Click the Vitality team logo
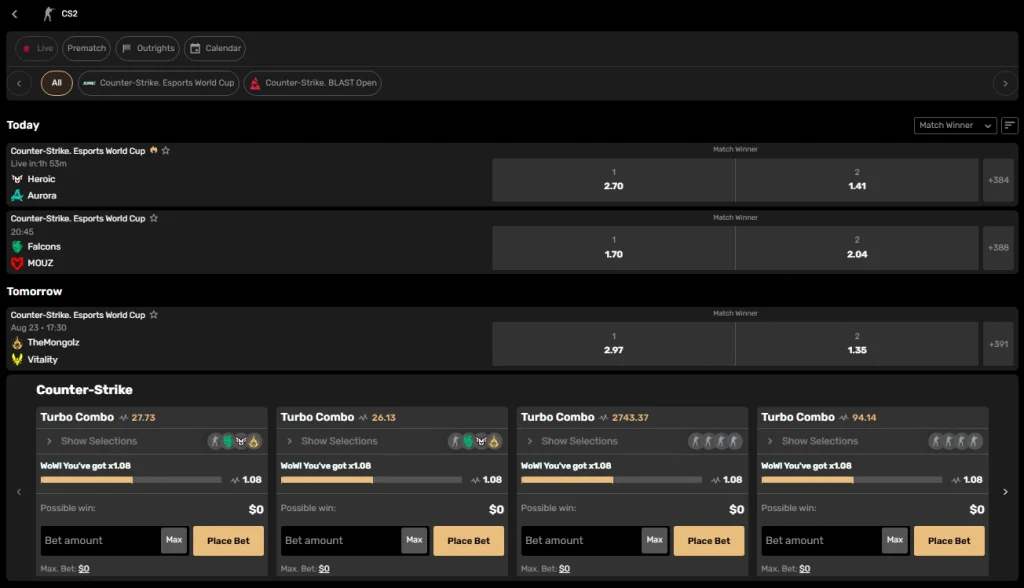This screenshot has height=588, width=1024. [17, 359]
